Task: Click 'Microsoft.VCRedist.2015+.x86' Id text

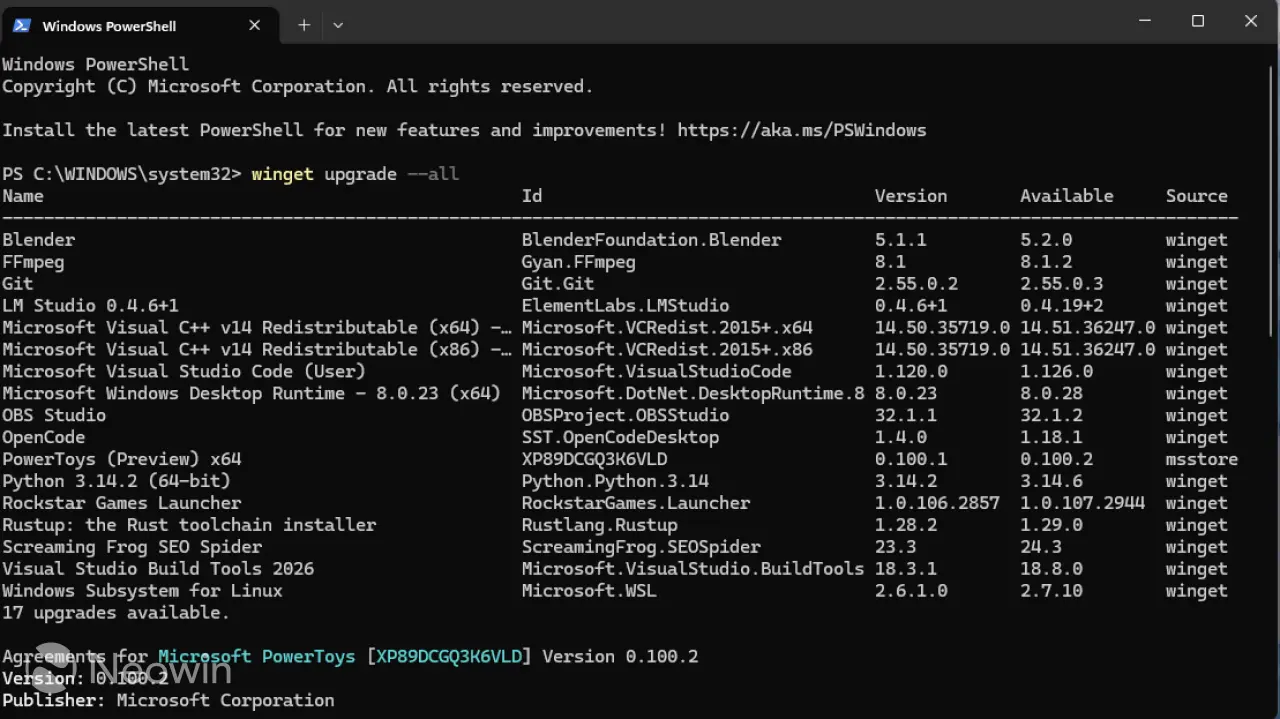Action: pyautogui.click(x=667, y=350)
